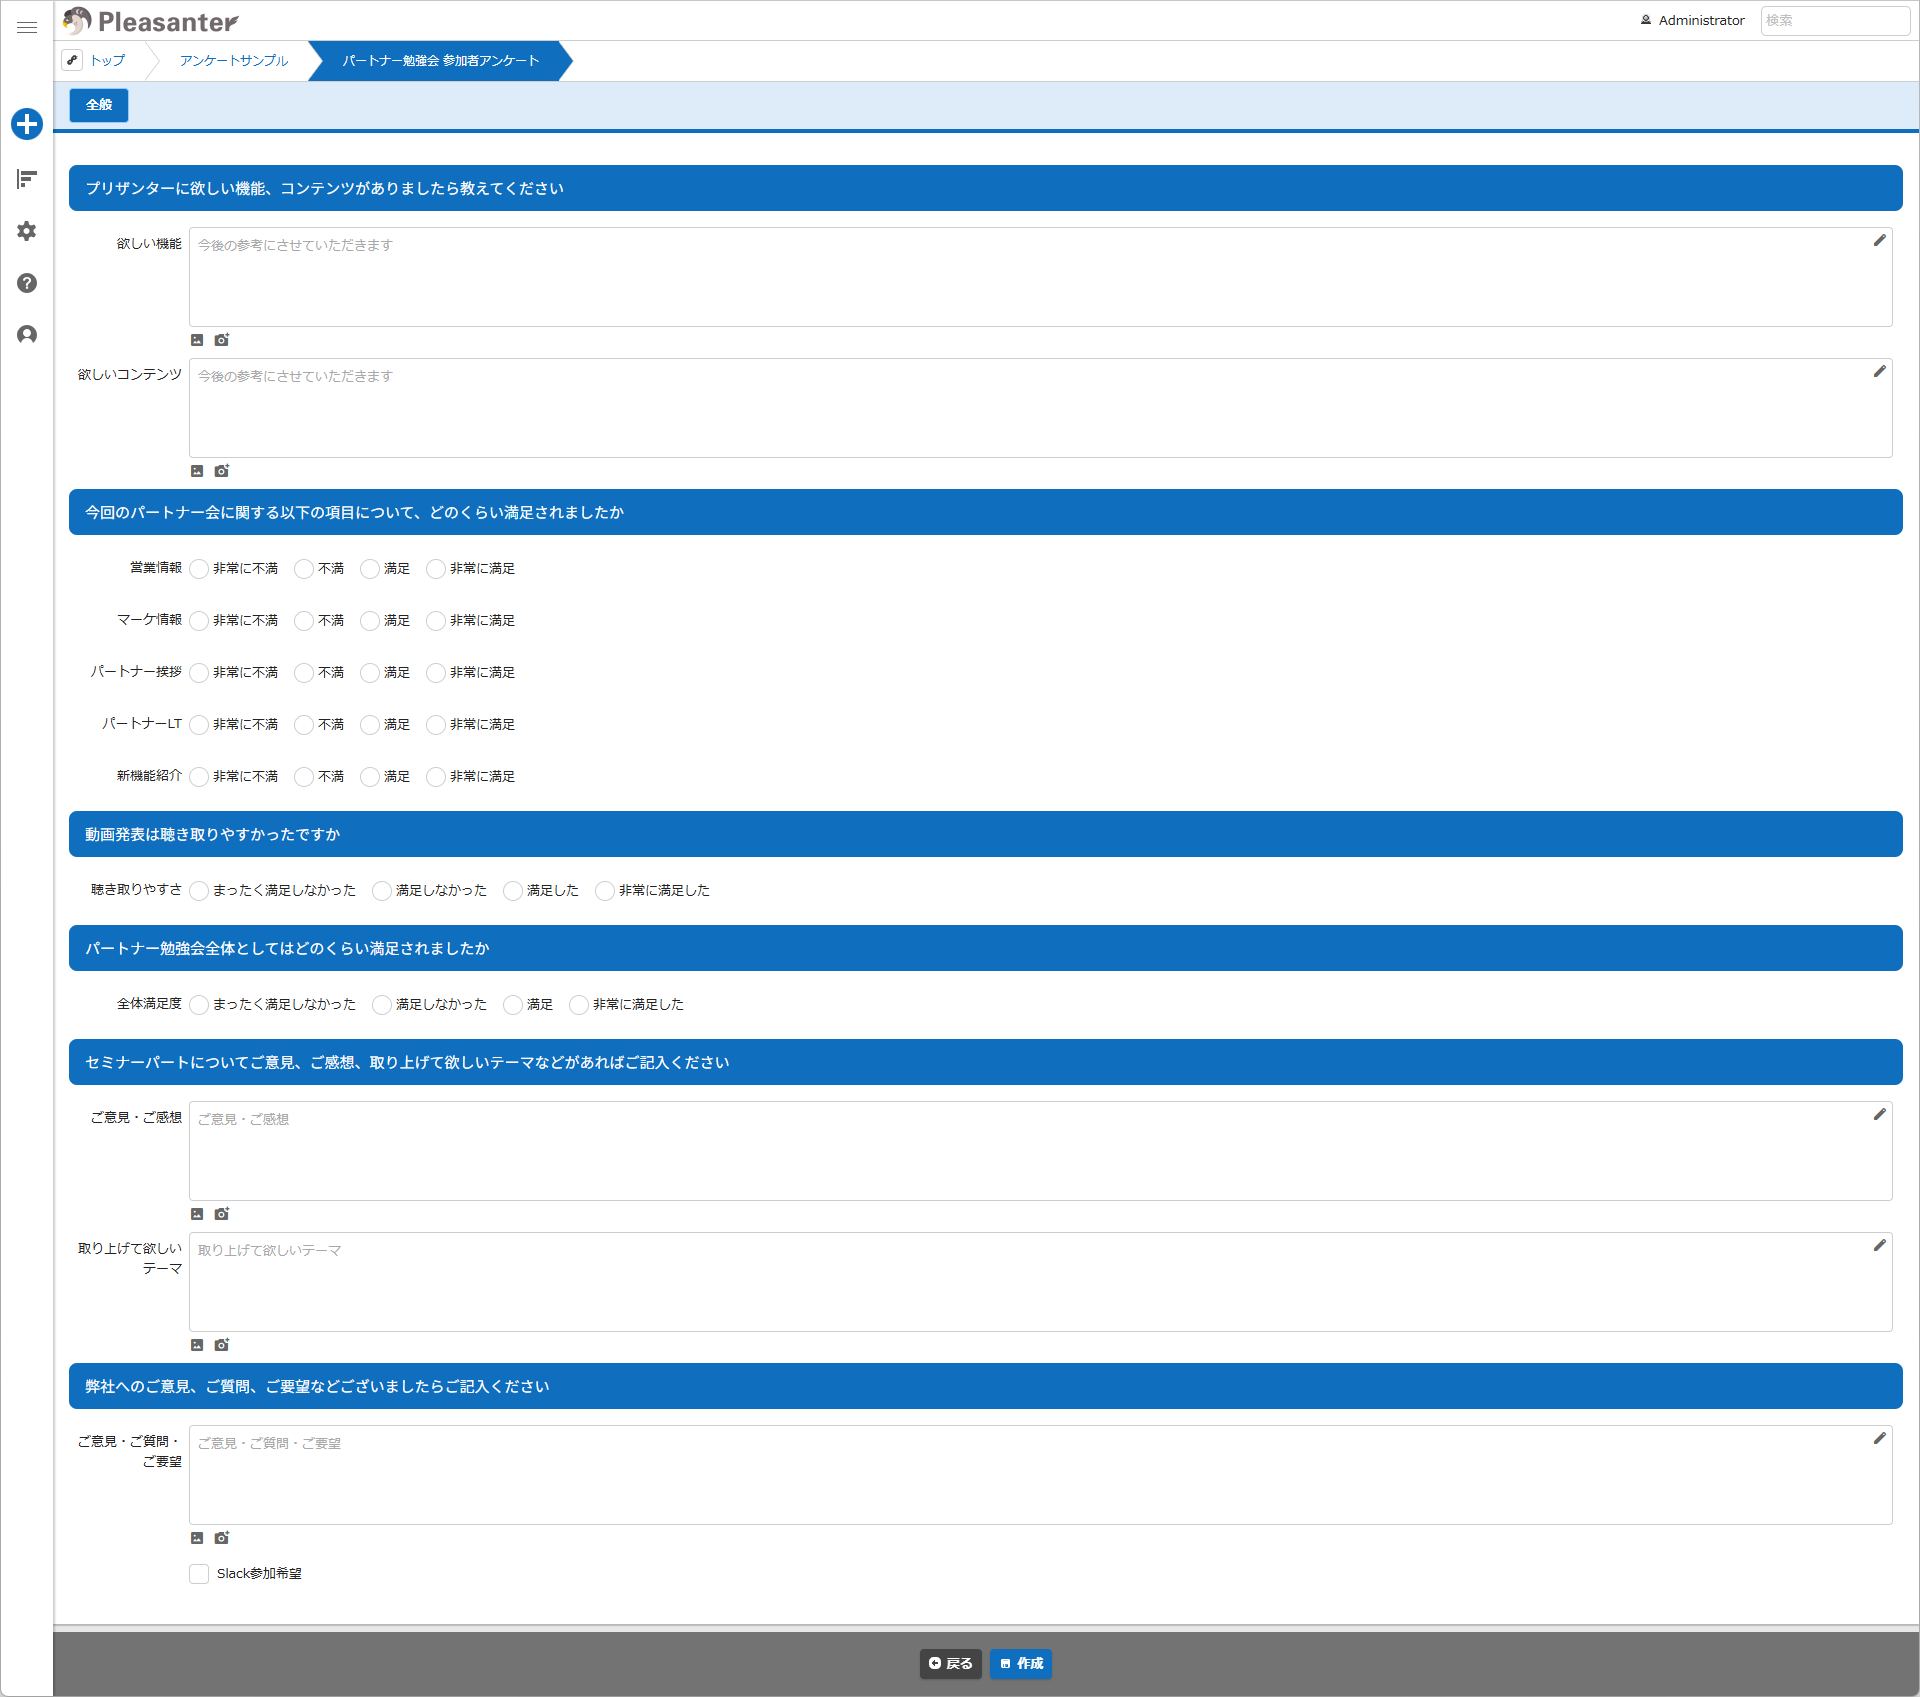This screenshot has height=1697, width=1920.
Task: Open the settings gear icon in the sidebar
Action: [27, 231]
